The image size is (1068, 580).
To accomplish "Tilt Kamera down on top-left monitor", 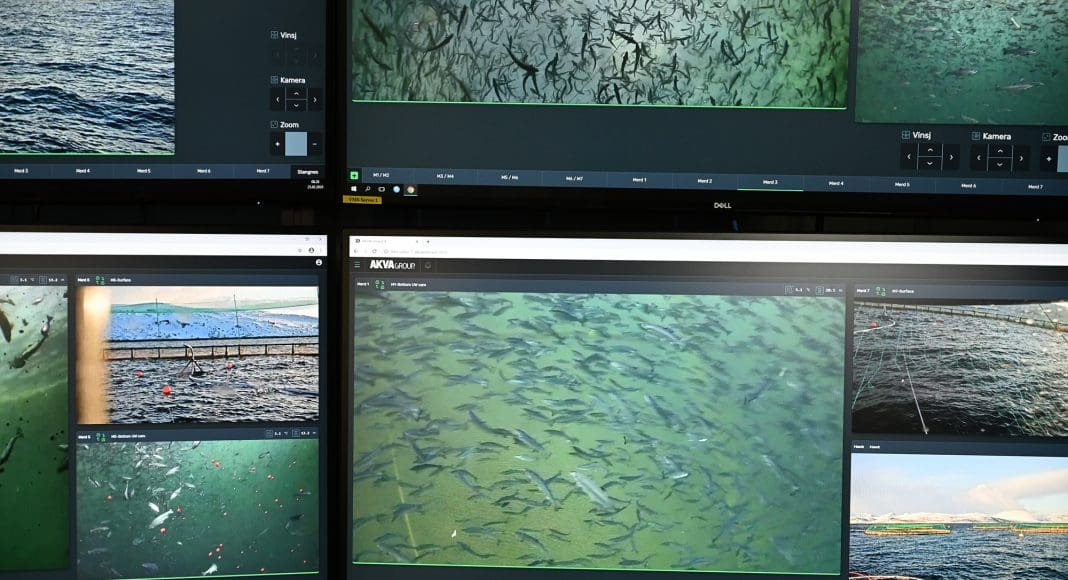I will tap(296, 106).
